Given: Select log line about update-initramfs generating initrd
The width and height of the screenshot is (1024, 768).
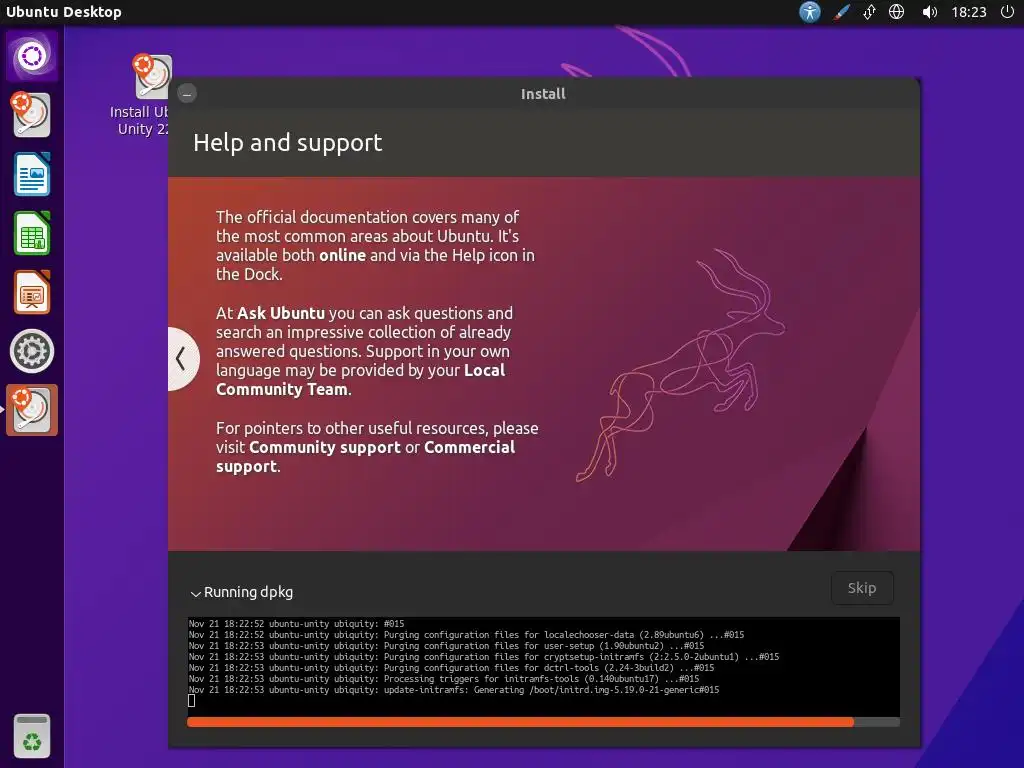Looking at the screenshot, I should pyautogui.click(x=454, y=690).
